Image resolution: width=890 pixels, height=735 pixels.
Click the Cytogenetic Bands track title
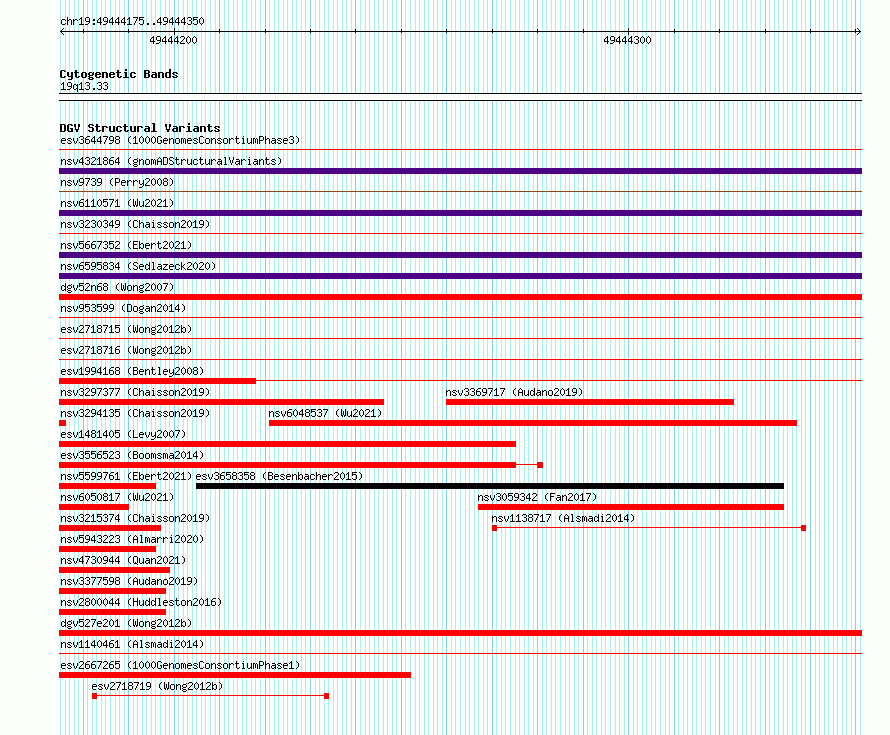(119, 74)
